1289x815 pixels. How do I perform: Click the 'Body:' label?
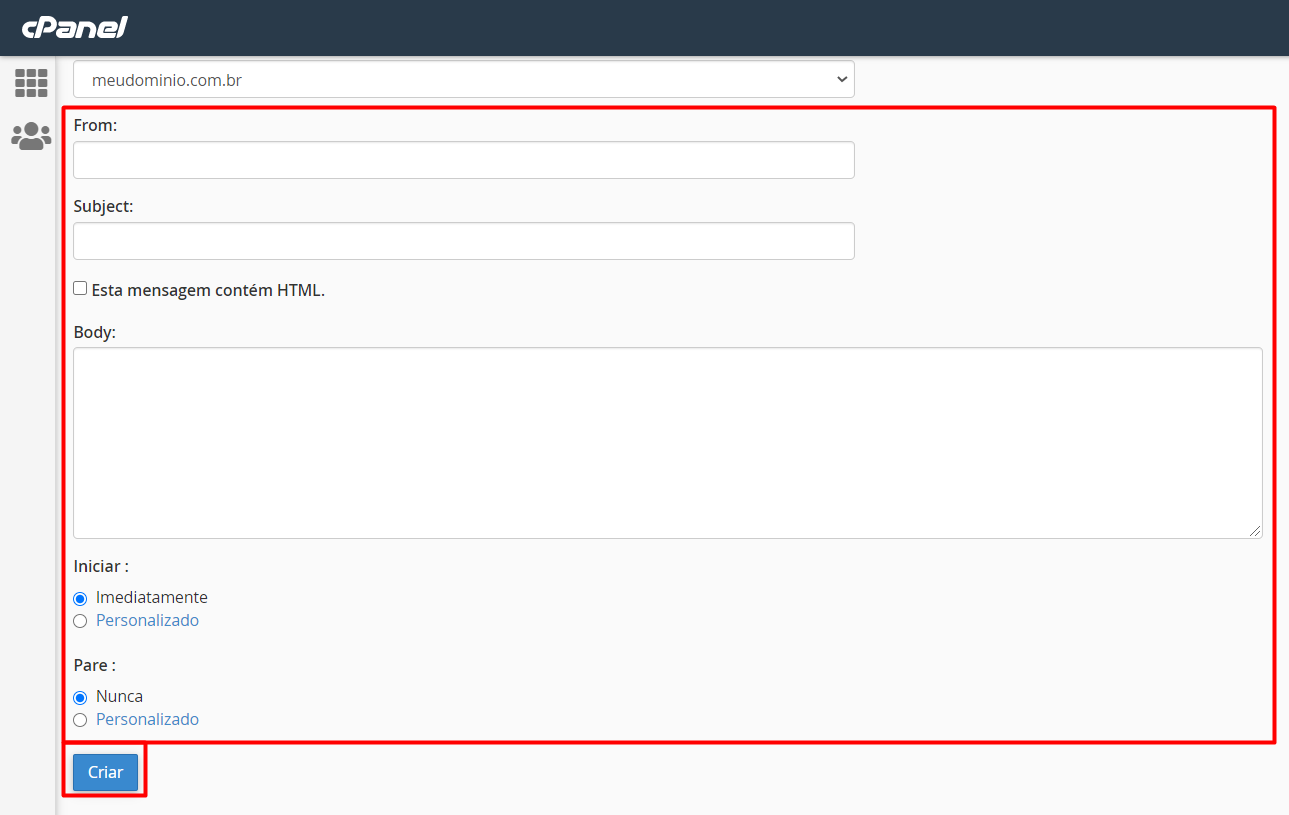95,332
